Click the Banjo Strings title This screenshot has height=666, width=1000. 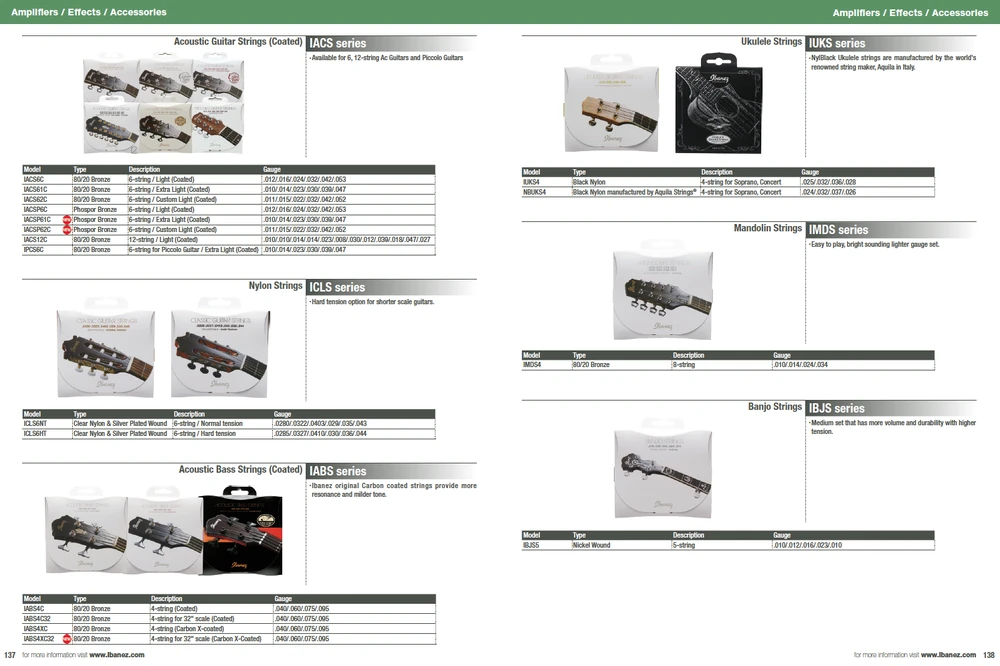(775, 406)
